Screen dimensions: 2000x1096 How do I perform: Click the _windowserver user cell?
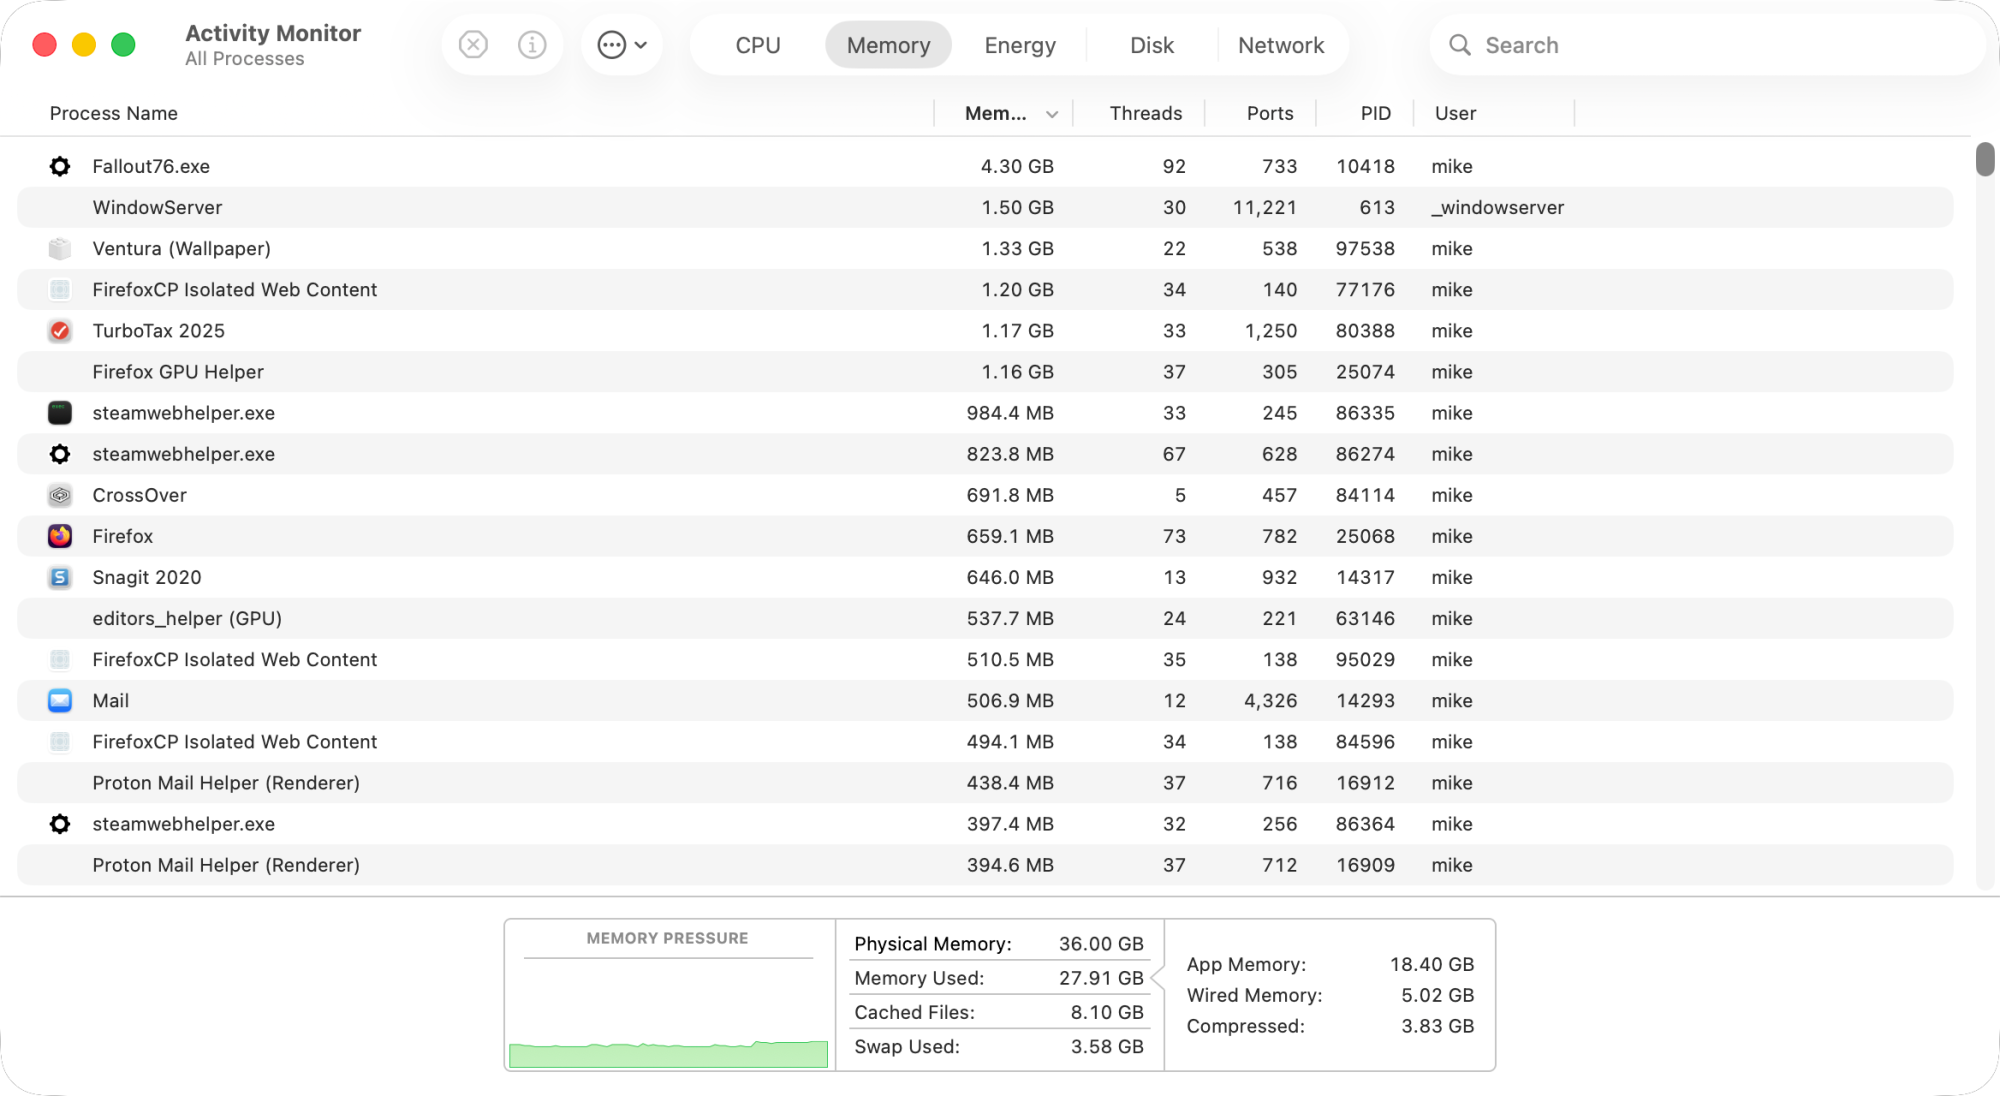[1498, 207]
